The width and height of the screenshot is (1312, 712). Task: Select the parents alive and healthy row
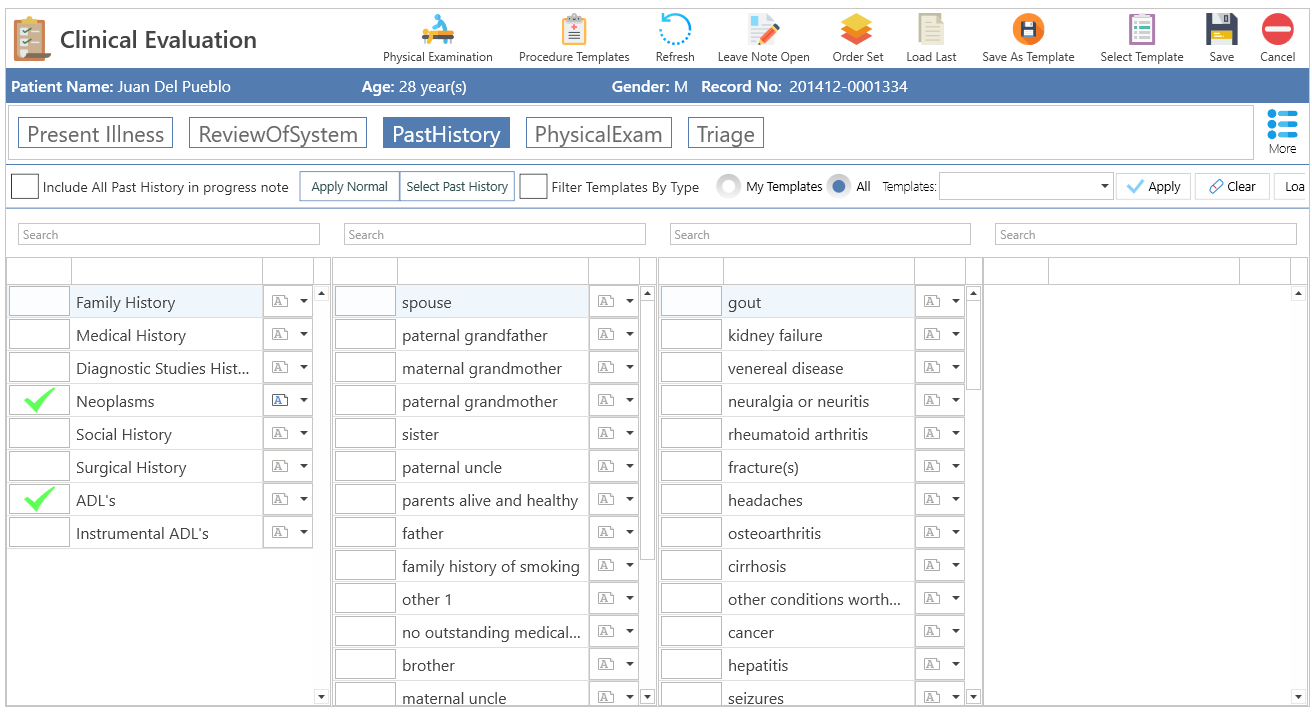point(485,500)
